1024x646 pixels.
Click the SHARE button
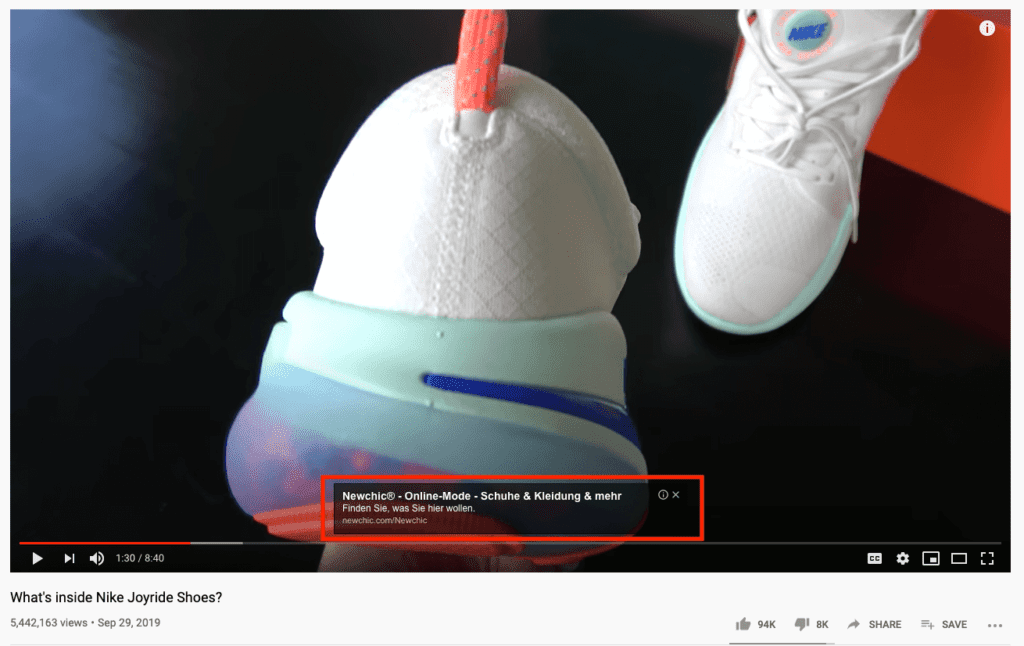874,623
